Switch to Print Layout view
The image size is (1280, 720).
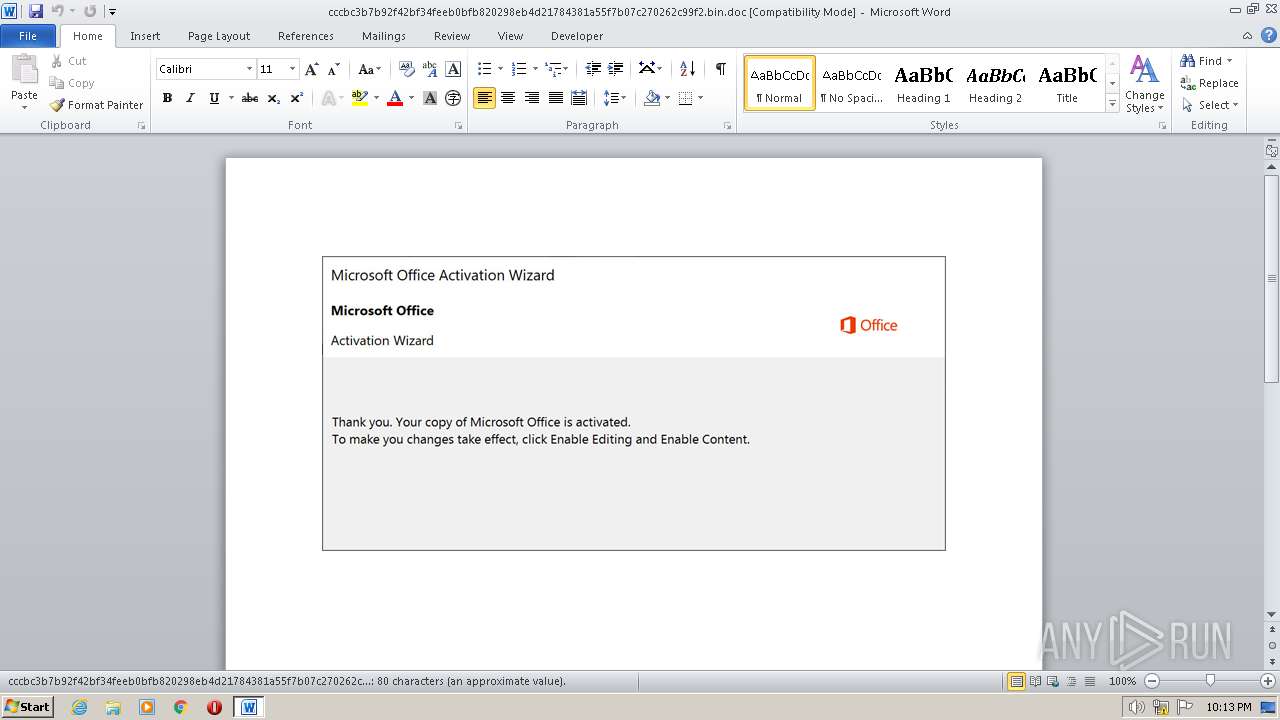pos(1016,681)
